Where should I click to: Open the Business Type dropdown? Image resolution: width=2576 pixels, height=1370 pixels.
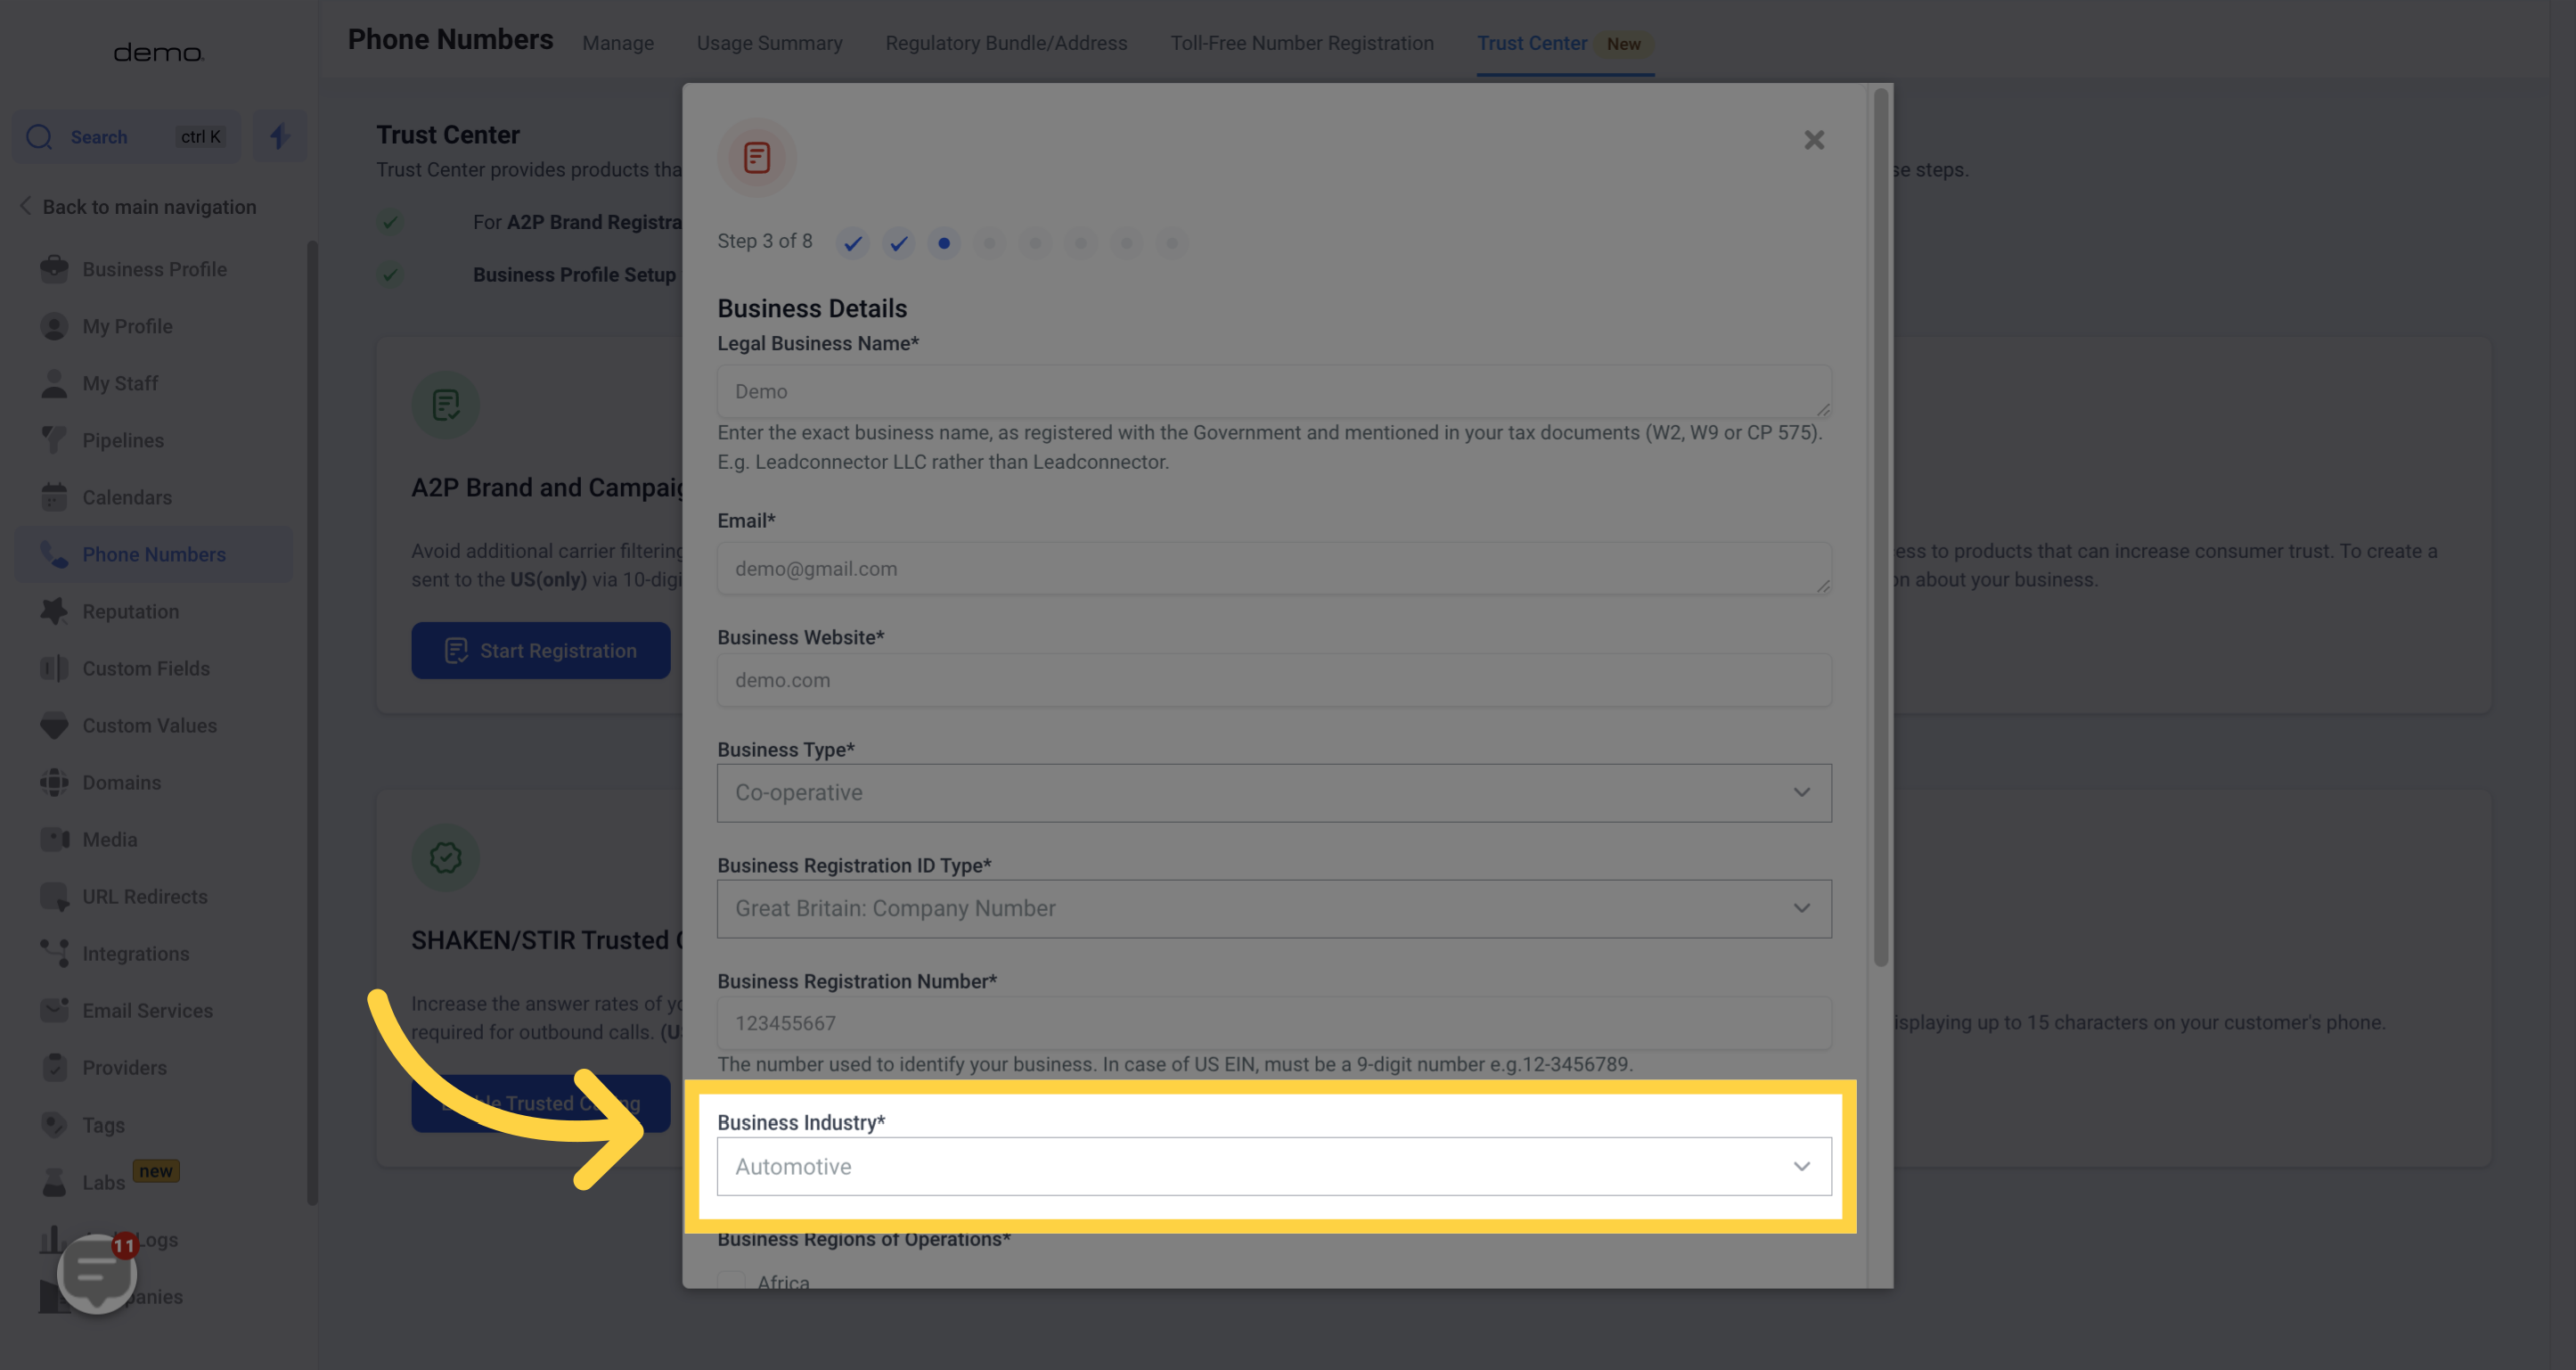[1273, 793]
